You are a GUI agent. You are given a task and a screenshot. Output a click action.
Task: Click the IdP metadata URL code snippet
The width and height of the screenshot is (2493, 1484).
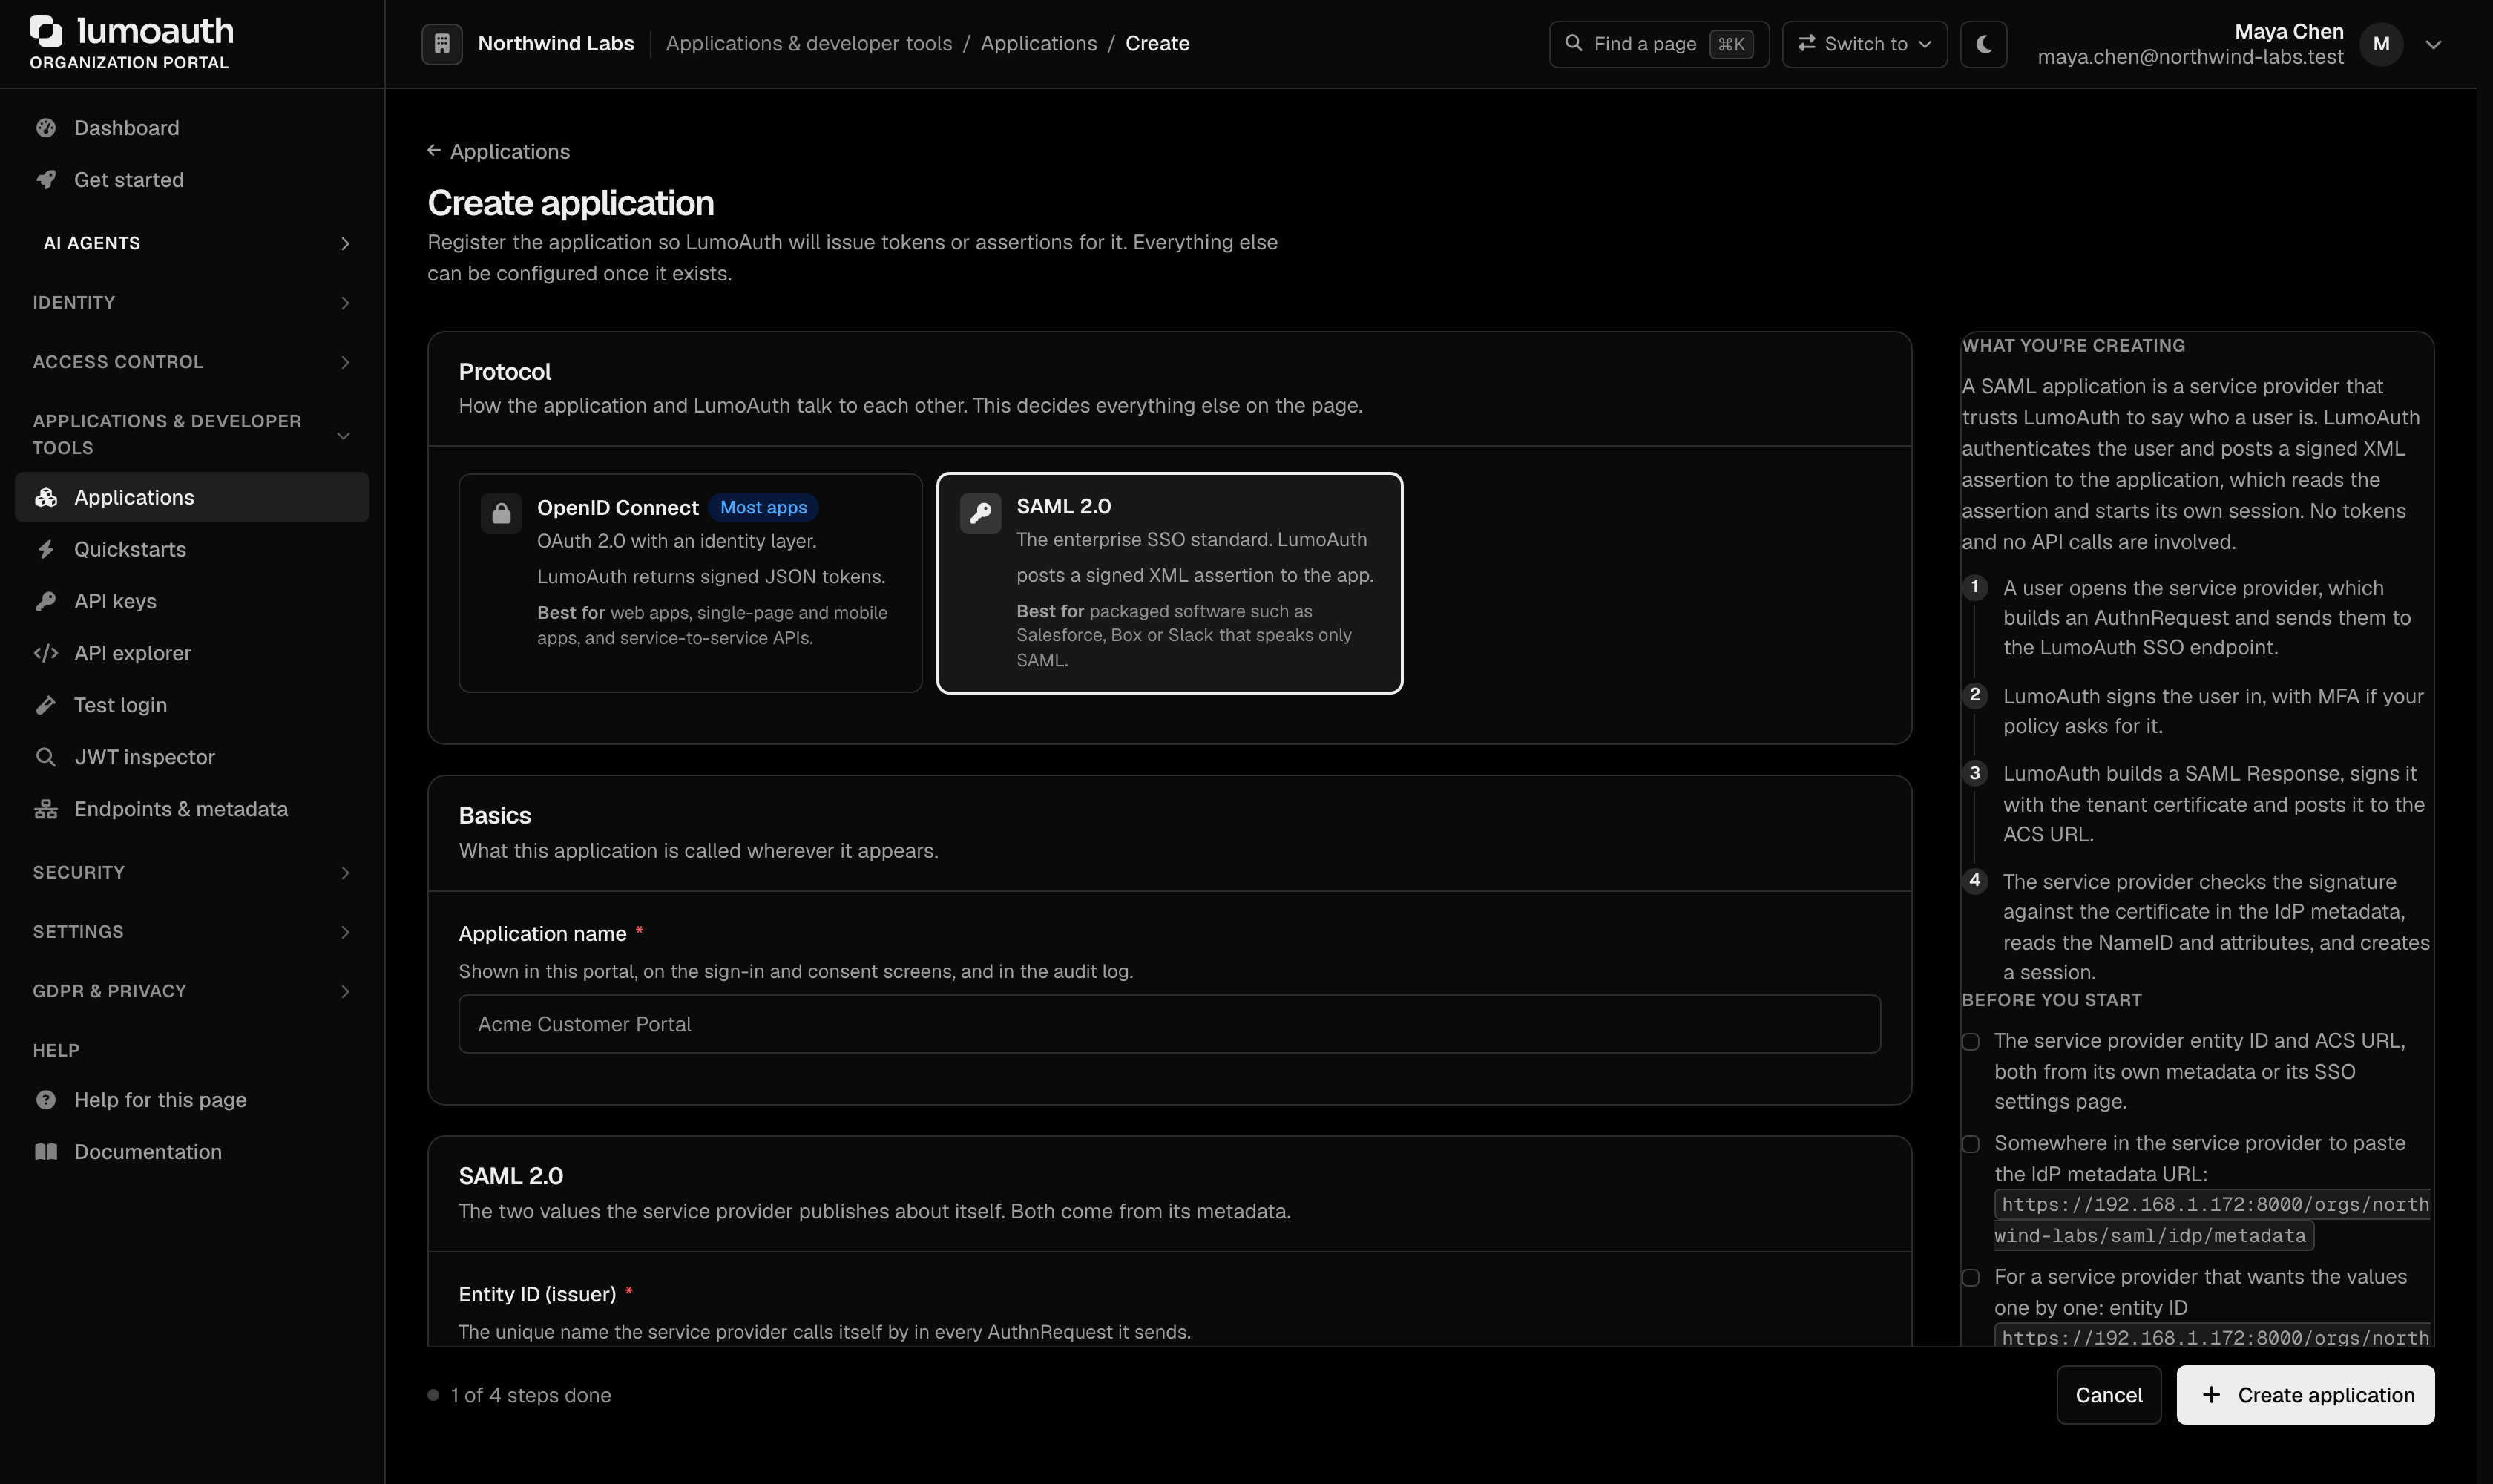coord(2211,1220)
